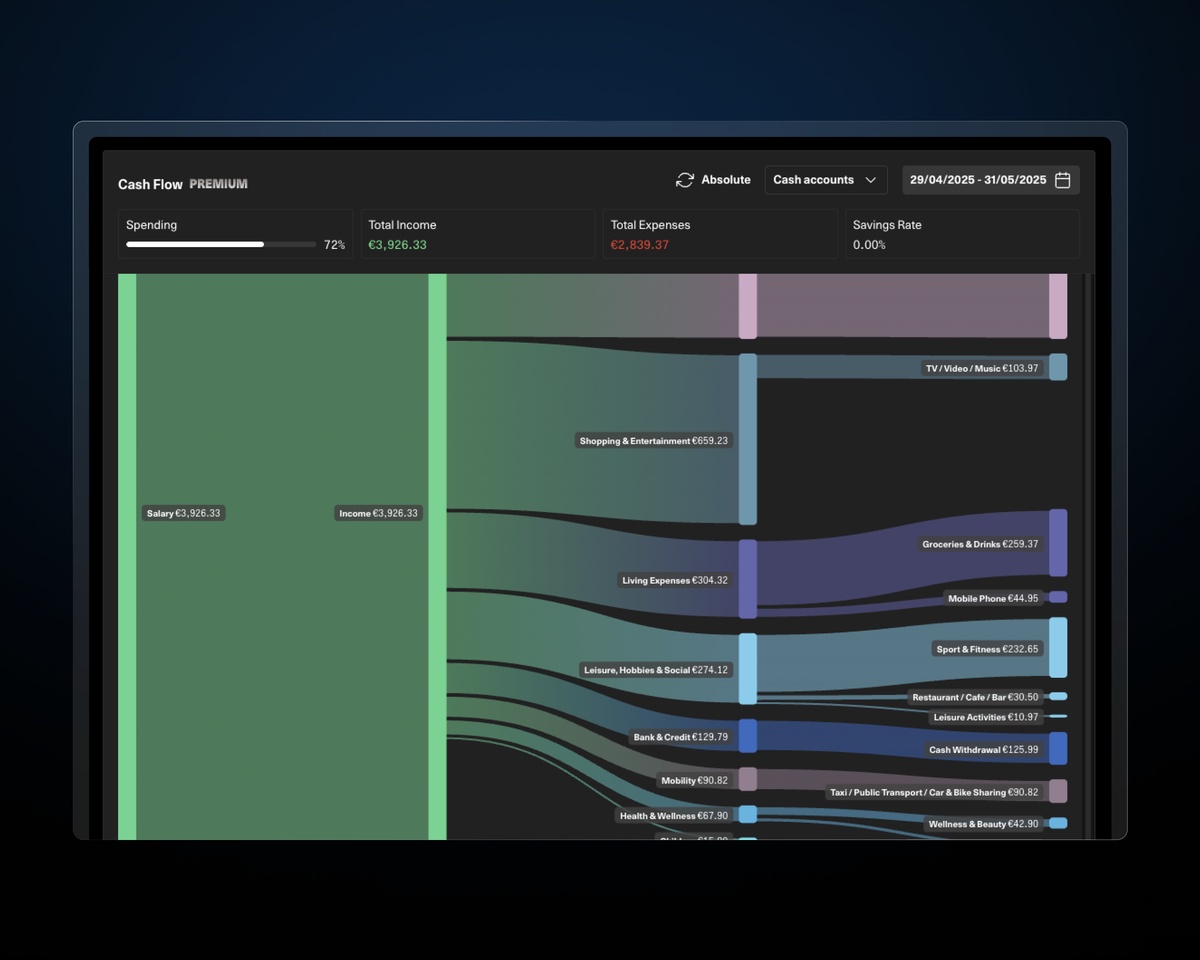
Task: Click the Bank & Credit blue node bar
Action: coord(748,736)
